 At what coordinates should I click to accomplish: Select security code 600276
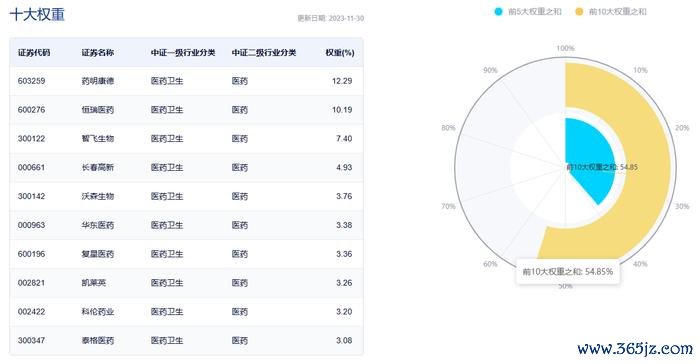coord(31,109)
